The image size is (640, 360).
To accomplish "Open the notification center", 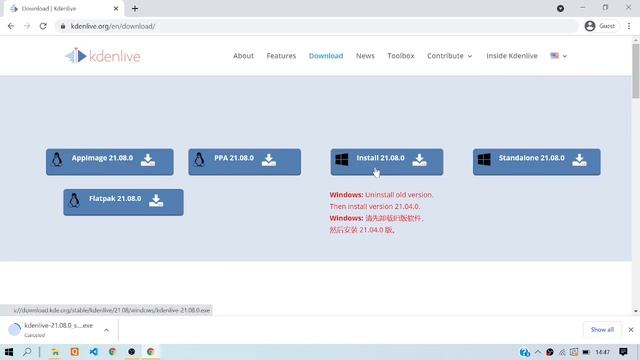I will (x=623, y=352).
